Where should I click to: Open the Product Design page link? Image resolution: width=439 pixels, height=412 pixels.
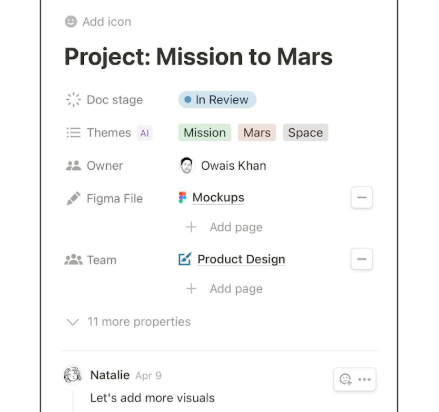(241, 259)
